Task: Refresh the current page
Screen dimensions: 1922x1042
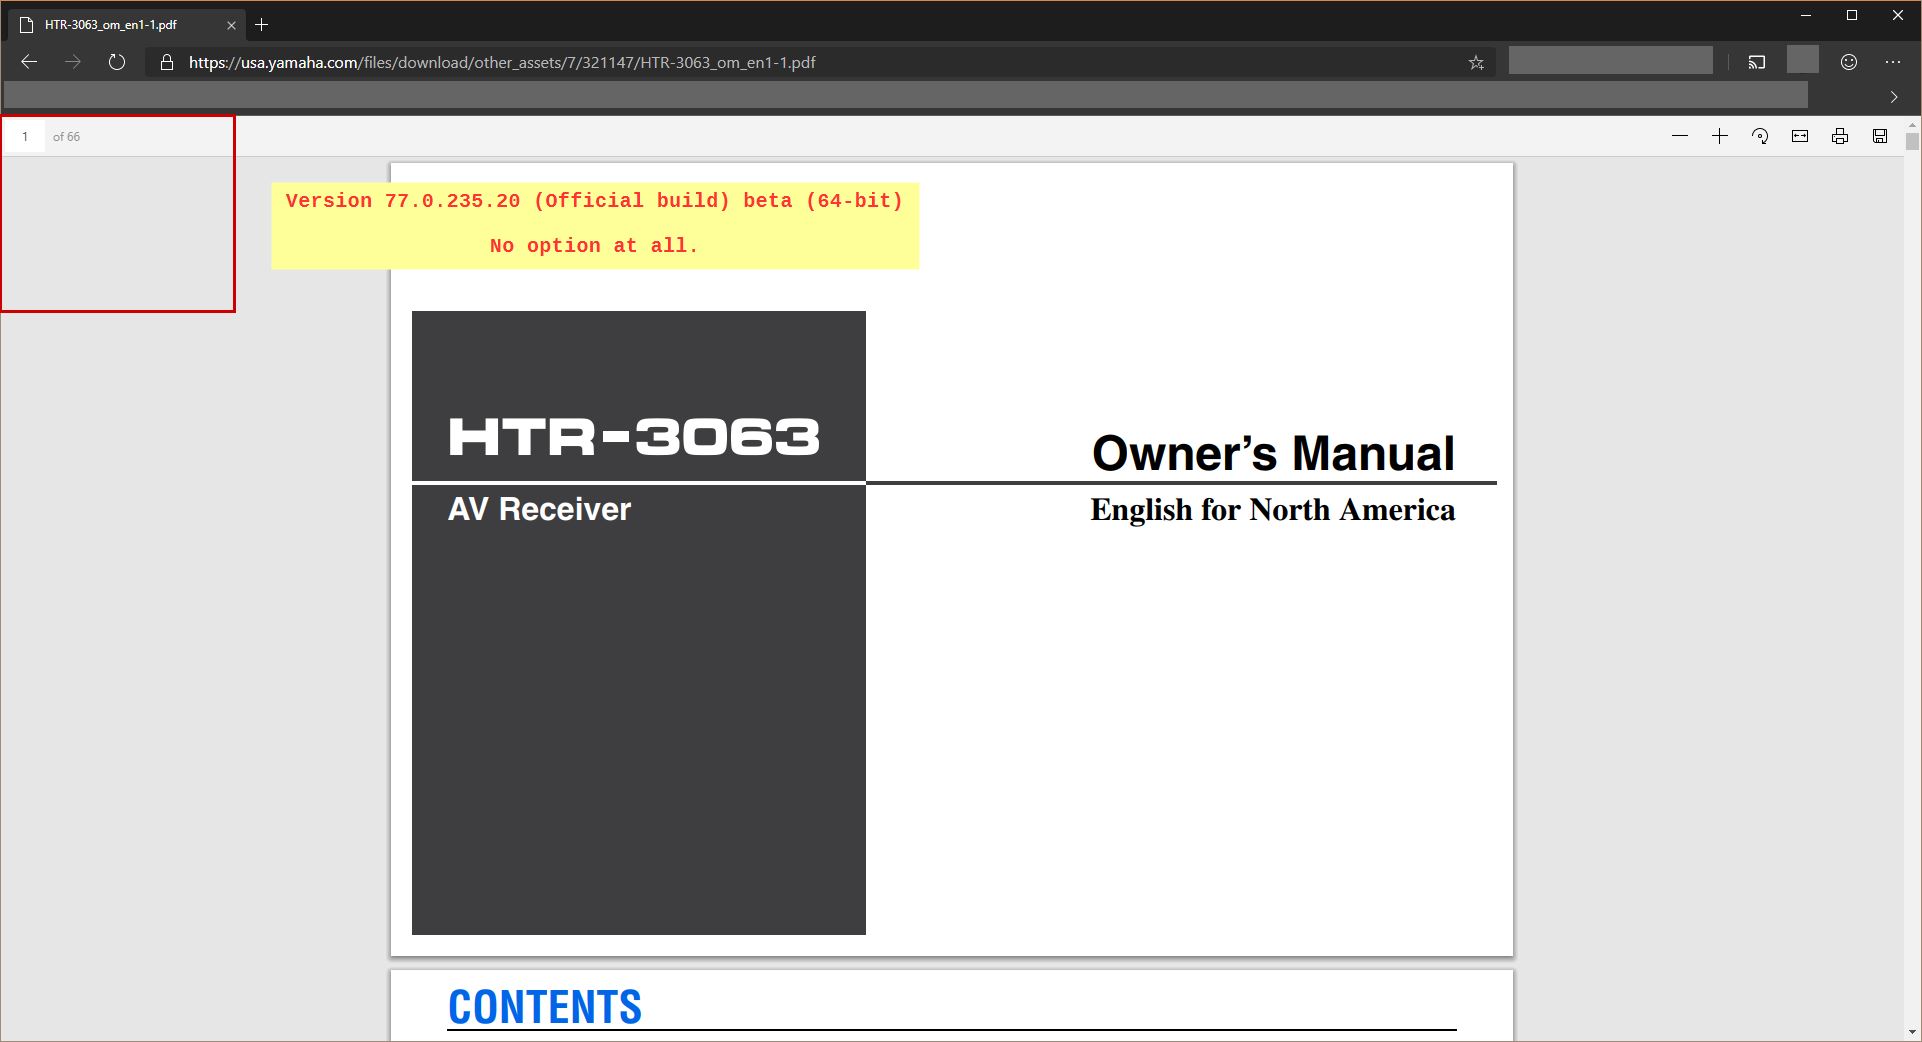Action: (117, 61)
